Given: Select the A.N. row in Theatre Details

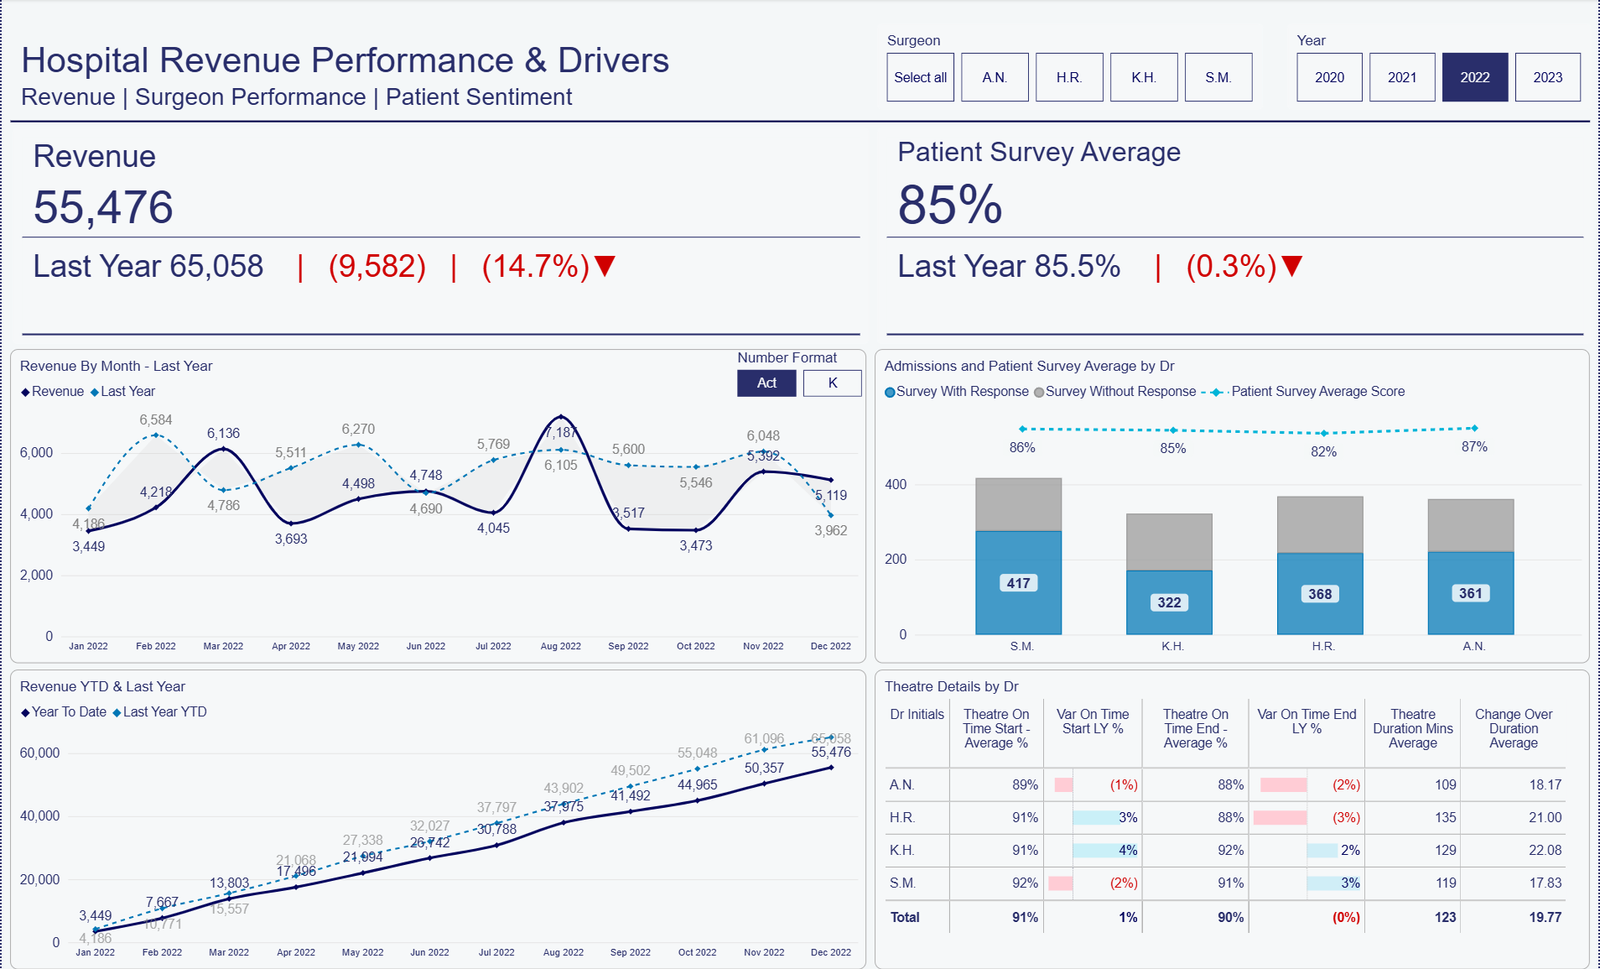Looking at the screenshot, I should [1226, 785].
